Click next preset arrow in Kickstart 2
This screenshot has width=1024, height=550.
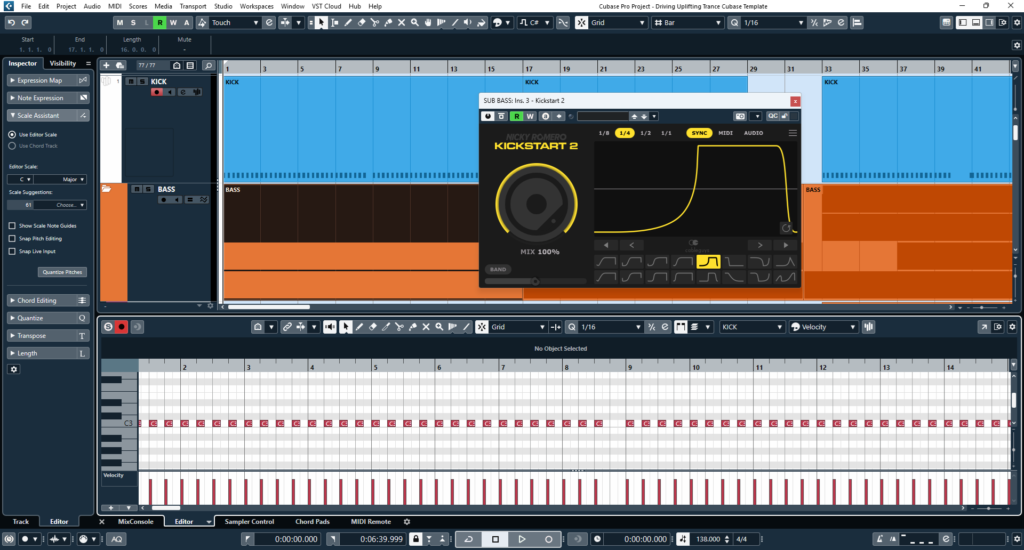tap(760, 245)
